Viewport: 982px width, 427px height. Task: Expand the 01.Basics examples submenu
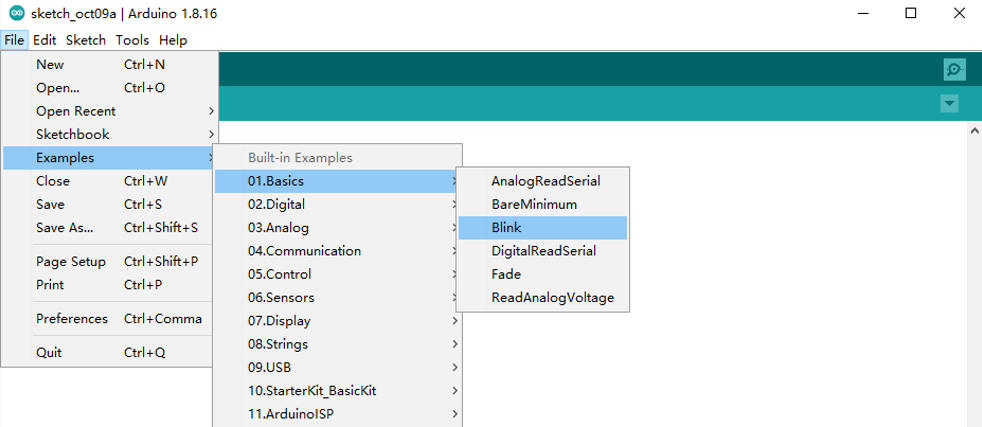tap(338, 181)
